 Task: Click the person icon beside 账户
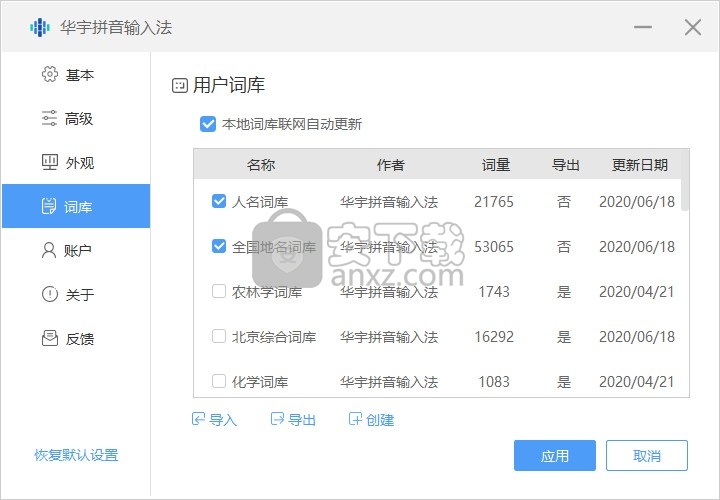(x=49, y=250)
